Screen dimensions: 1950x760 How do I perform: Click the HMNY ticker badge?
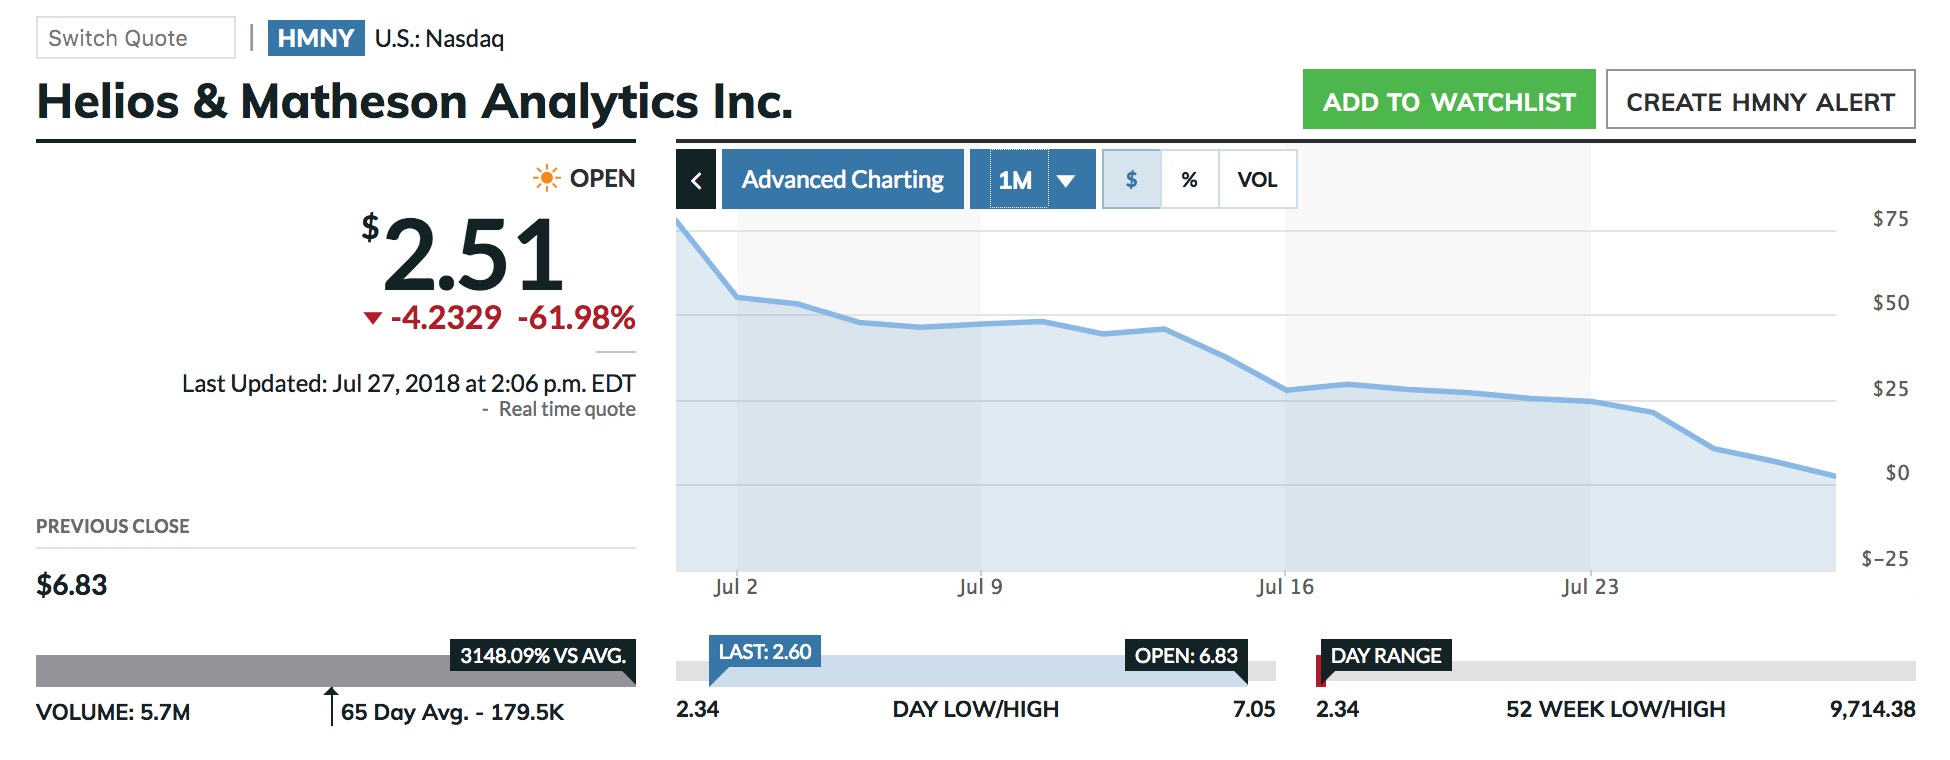pyautogui.click(x=316, y=38)
